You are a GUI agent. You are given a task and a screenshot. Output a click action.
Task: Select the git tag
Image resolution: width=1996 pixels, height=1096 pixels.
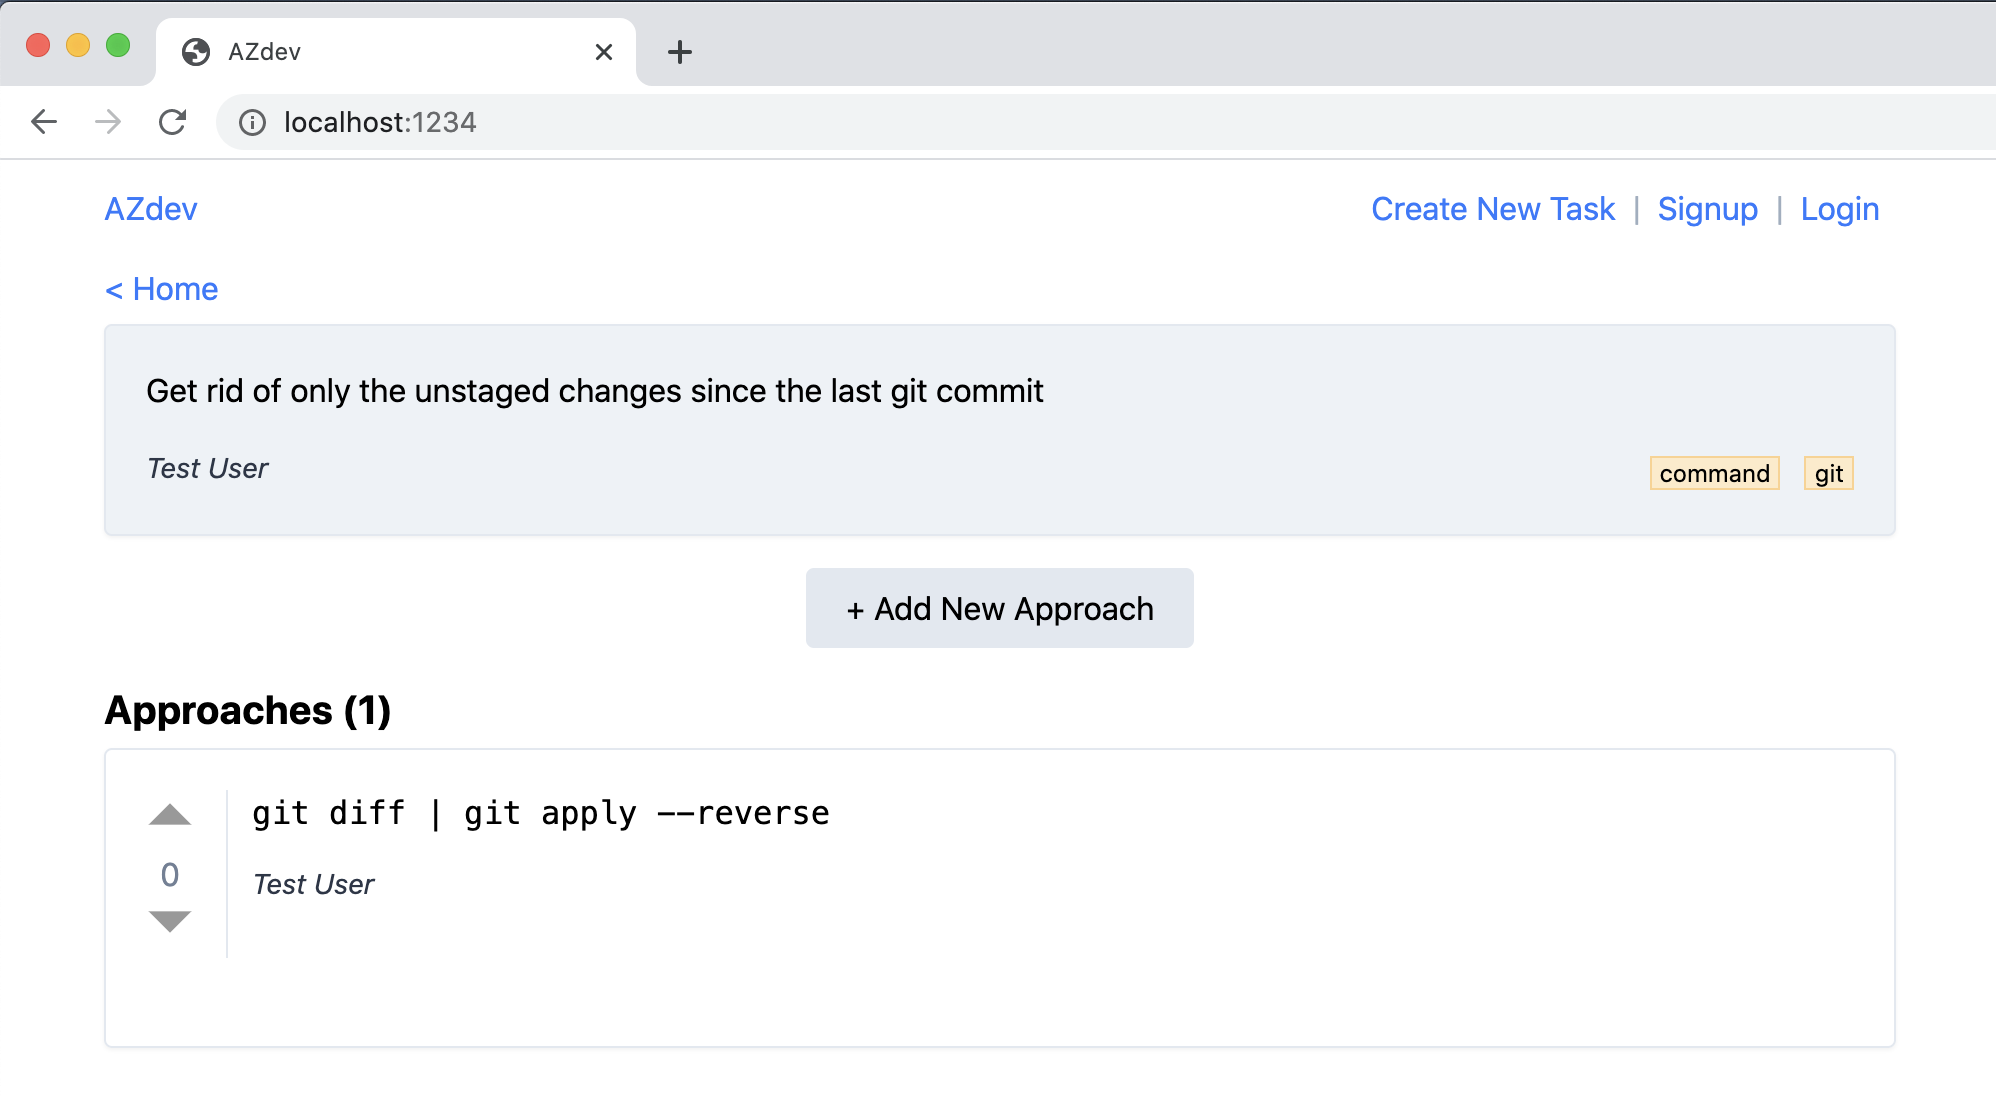coord(1829,473)
